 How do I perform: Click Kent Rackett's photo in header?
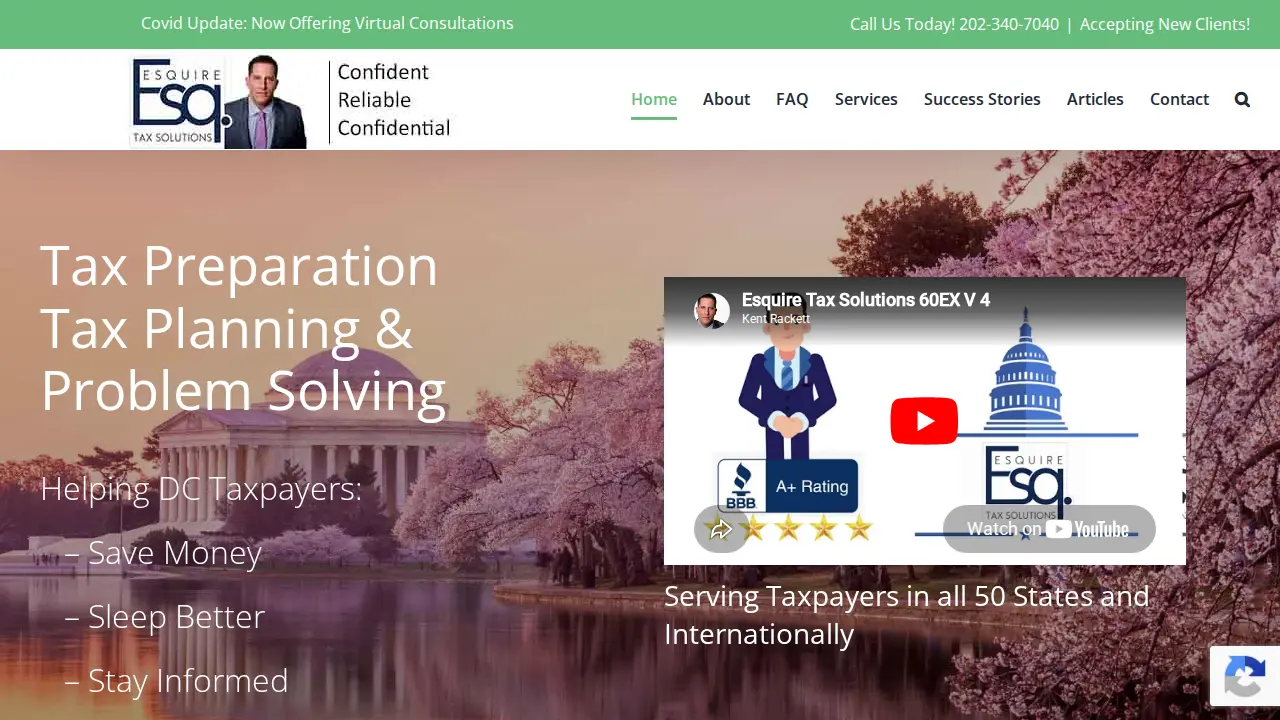pos(265,102)
